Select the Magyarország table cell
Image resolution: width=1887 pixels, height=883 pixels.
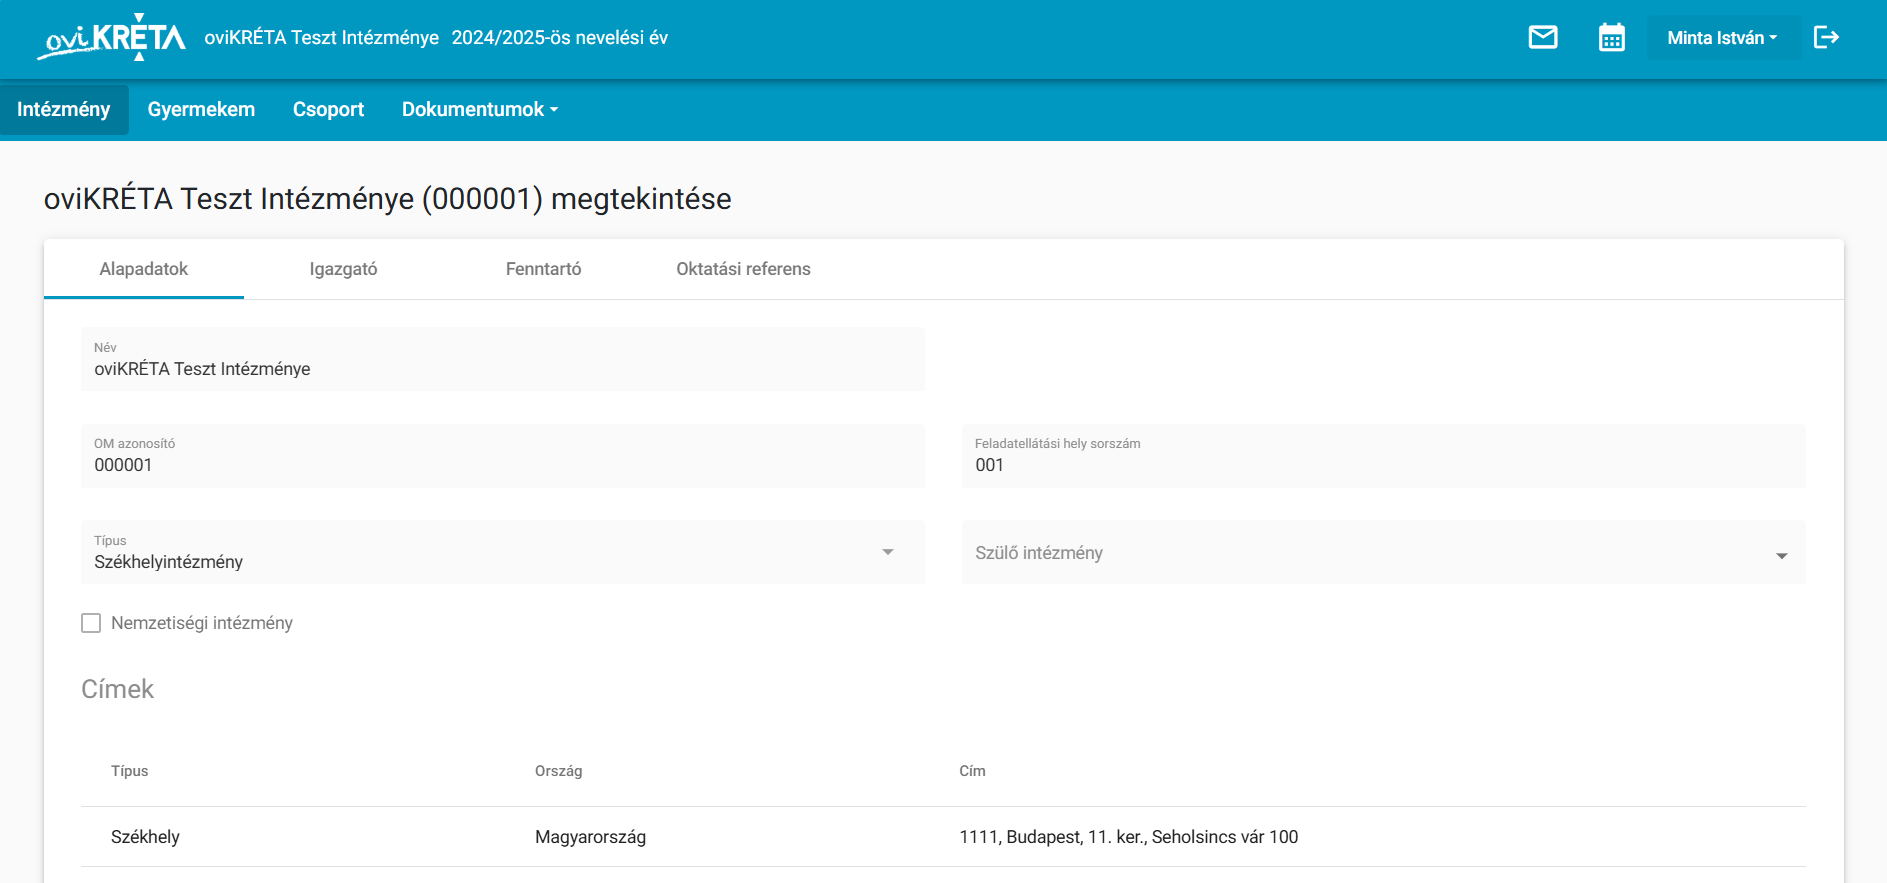click(591, 837)
